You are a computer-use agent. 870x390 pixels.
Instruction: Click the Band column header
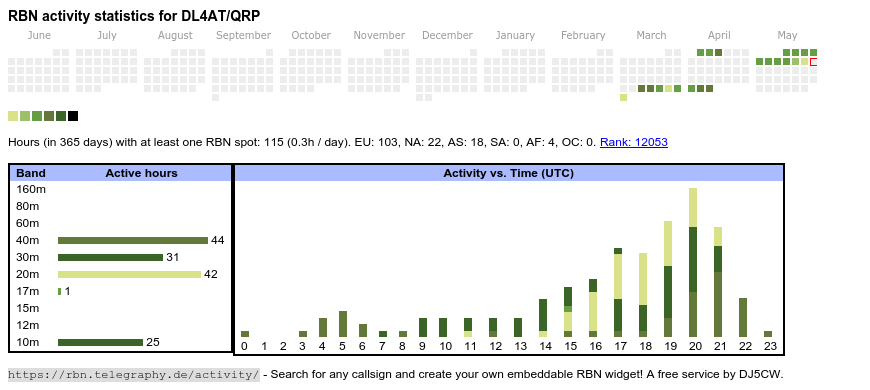(31, 173)
